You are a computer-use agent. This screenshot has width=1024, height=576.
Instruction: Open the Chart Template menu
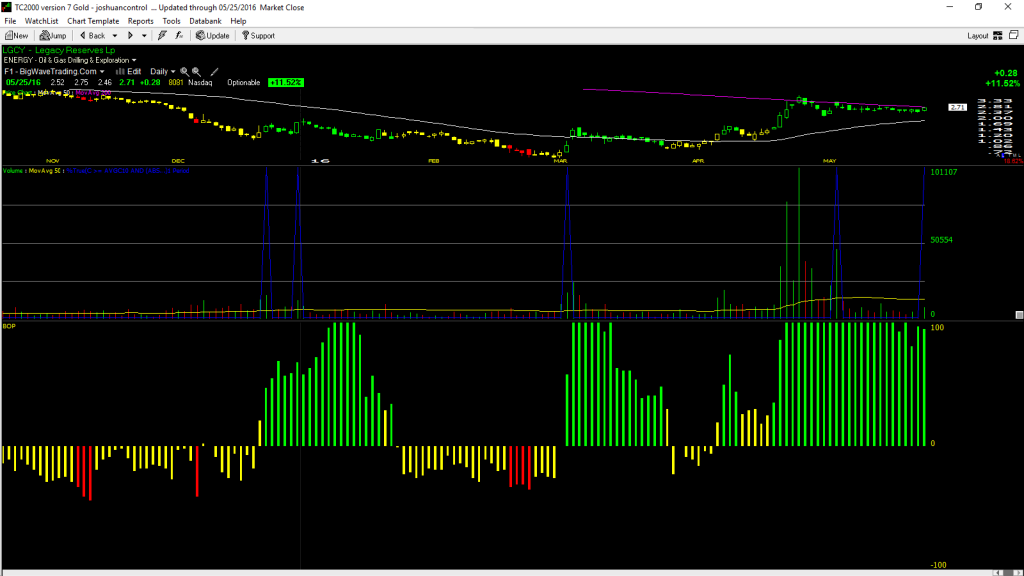[93, 21]
